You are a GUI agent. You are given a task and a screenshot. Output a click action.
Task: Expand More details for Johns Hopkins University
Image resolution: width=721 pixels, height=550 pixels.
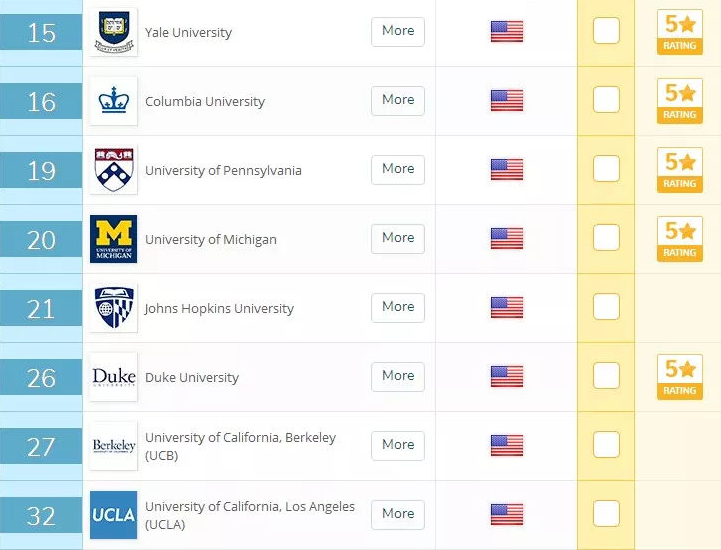point(398,308)
